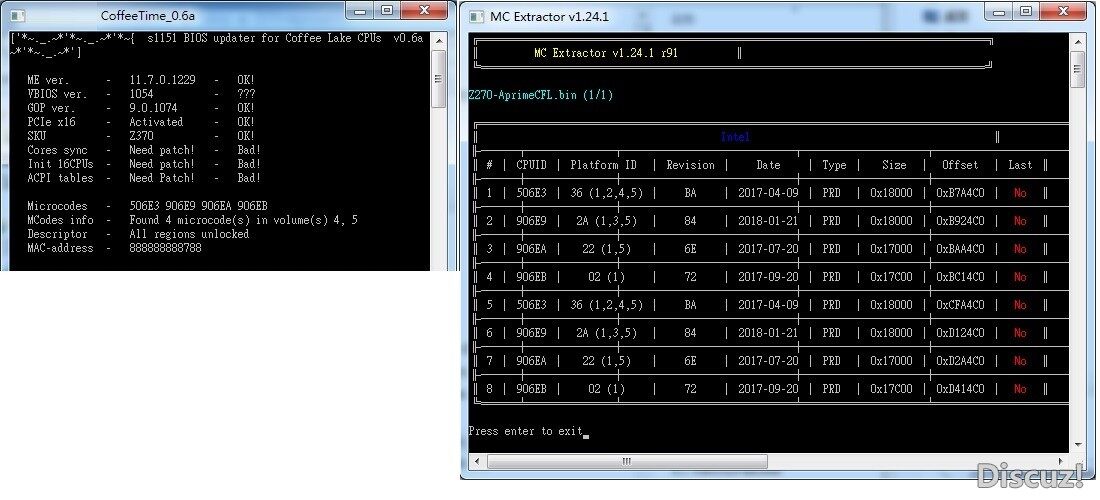Click Offset column header
1100x500 pixels.
[960, 165]
